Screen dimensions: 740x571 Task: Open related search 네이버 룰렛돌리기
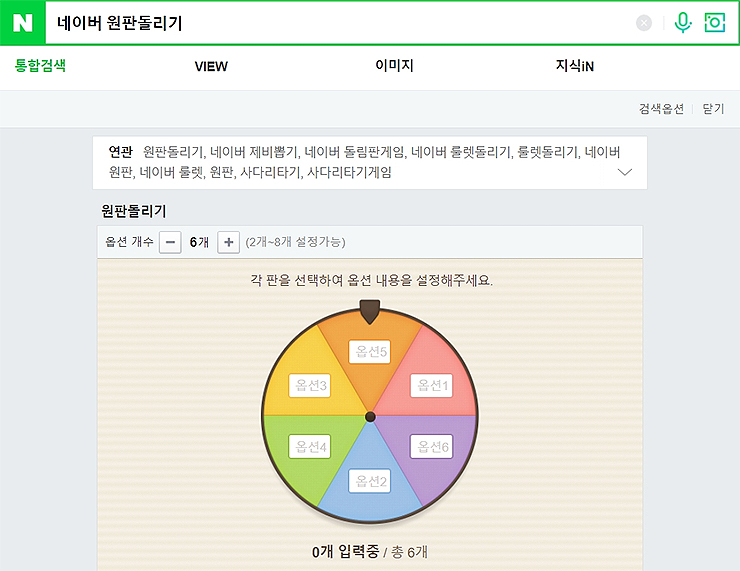pyautogui.click(x=461, y=152)
